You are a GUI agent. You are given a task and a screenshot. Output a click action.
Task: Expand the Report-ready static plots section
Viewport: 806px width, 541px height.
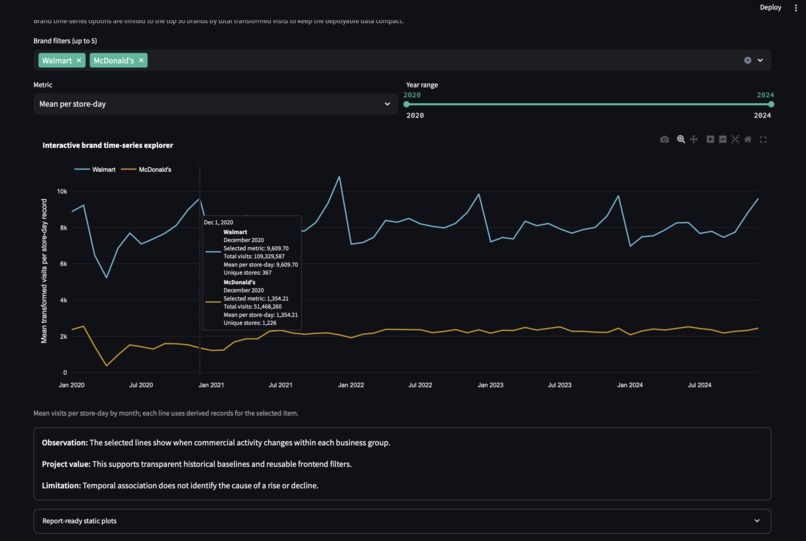click(x=402, y=521)
